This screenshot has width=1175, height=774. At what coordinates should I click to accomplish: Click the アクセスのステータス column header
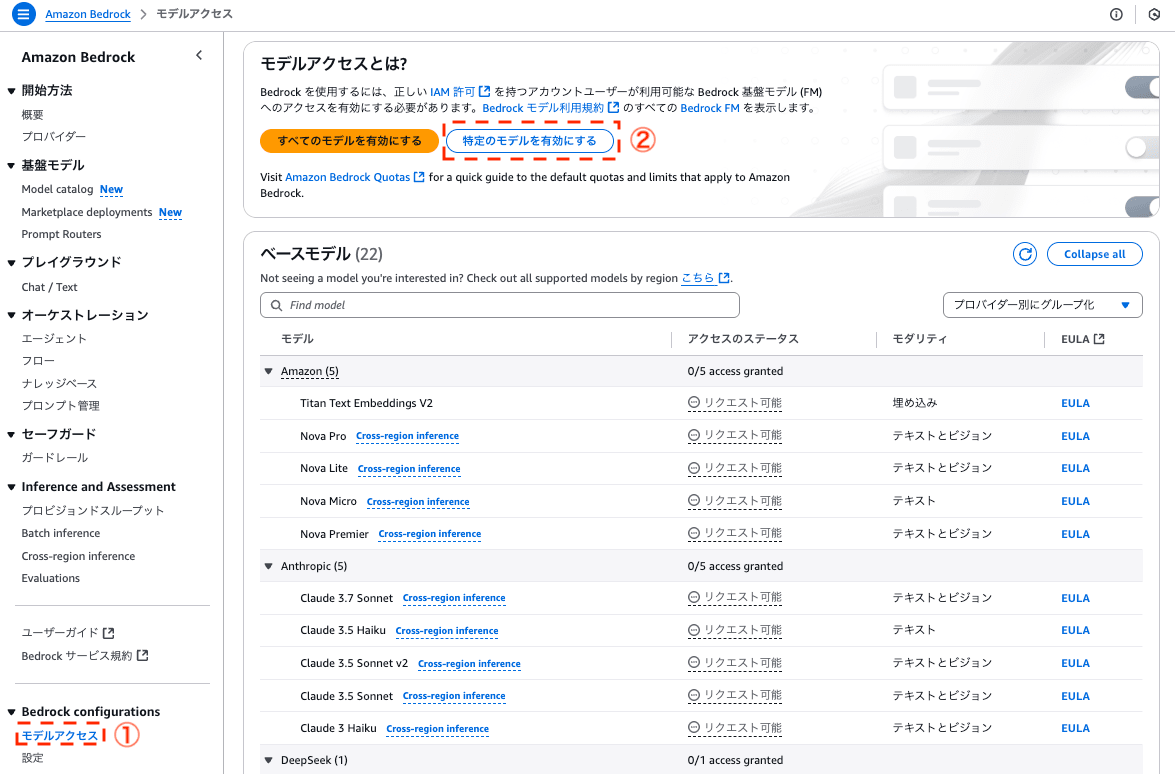pyautogui.click(x=743, y=339)
